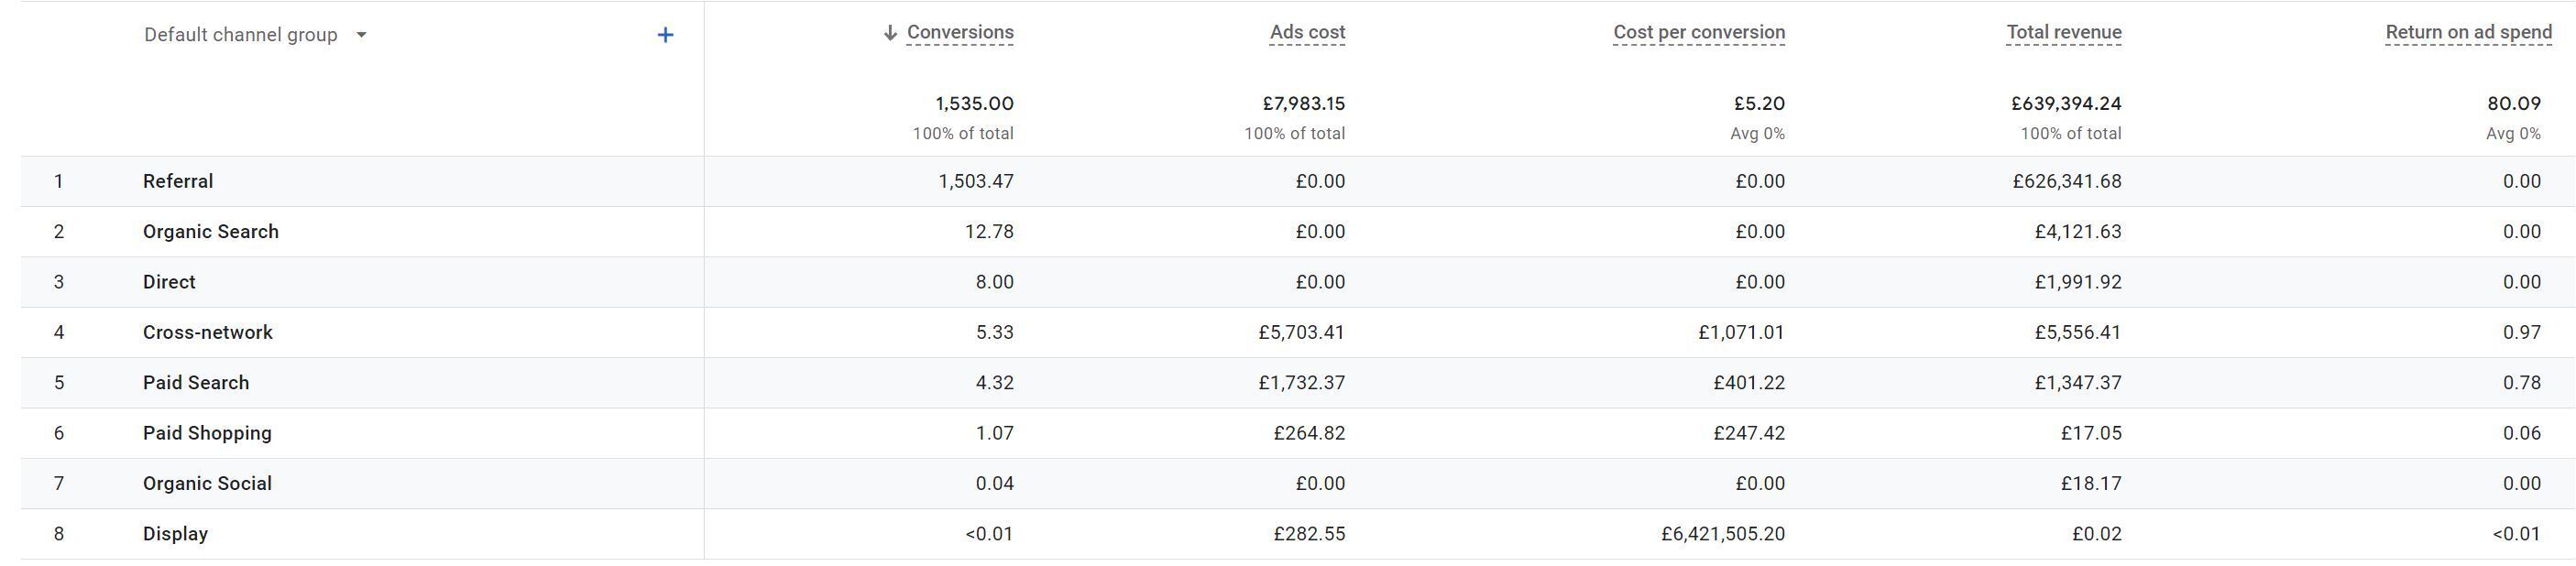Viewport: 2576px width, 566px height.
Task: Click the dropdown arrow next to channel group
Action: [x=361, y=35]
